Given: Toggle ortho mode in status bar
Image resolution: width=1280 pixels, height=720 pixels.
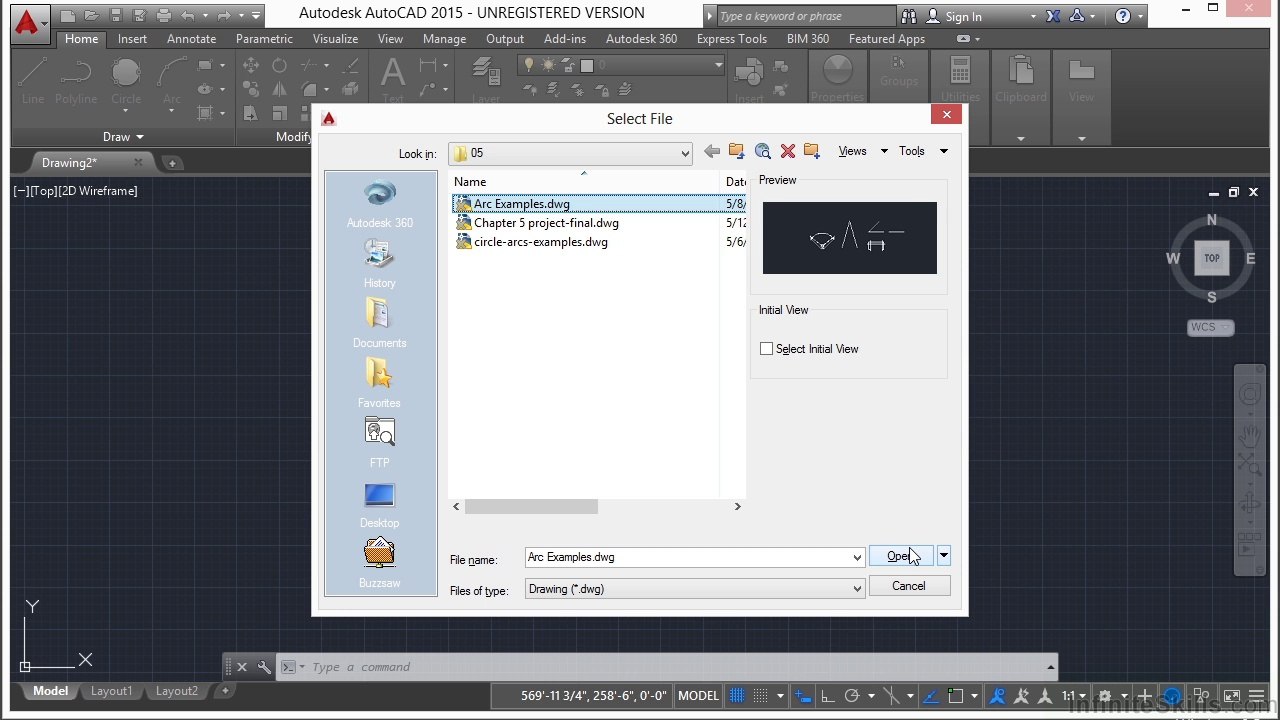Looking at the screenshot, I should [828, 696].
